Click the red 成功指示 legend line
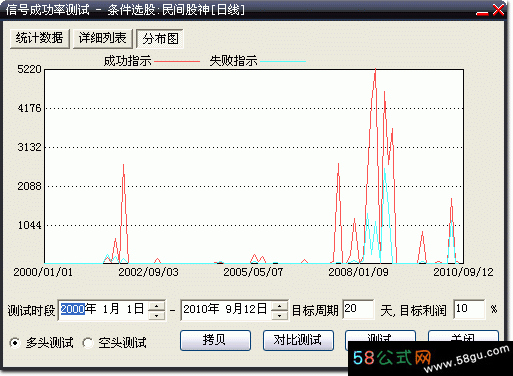513x376 pixels. point(177,62)
